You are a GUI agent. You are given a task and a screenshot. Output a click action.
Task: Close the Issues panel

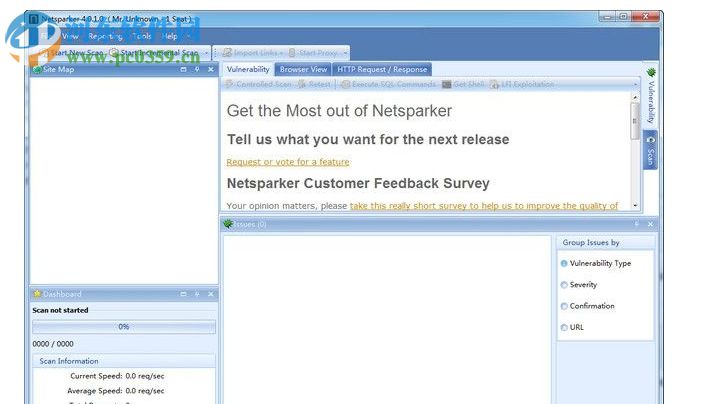[x=650, y=224]
